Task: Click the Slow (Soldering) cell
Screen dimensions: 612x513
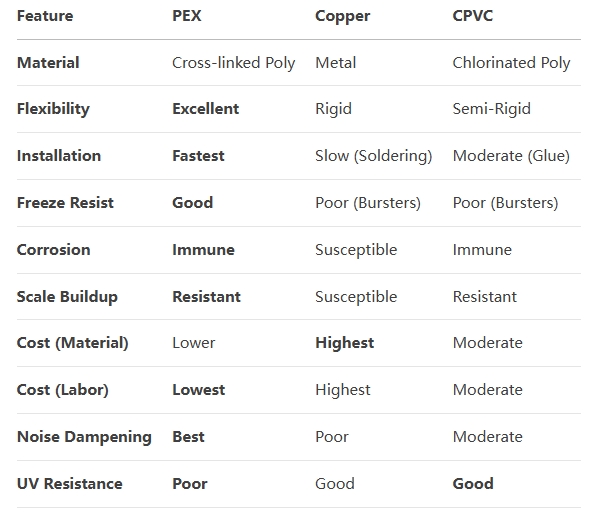Action: (x=374, y=156)
